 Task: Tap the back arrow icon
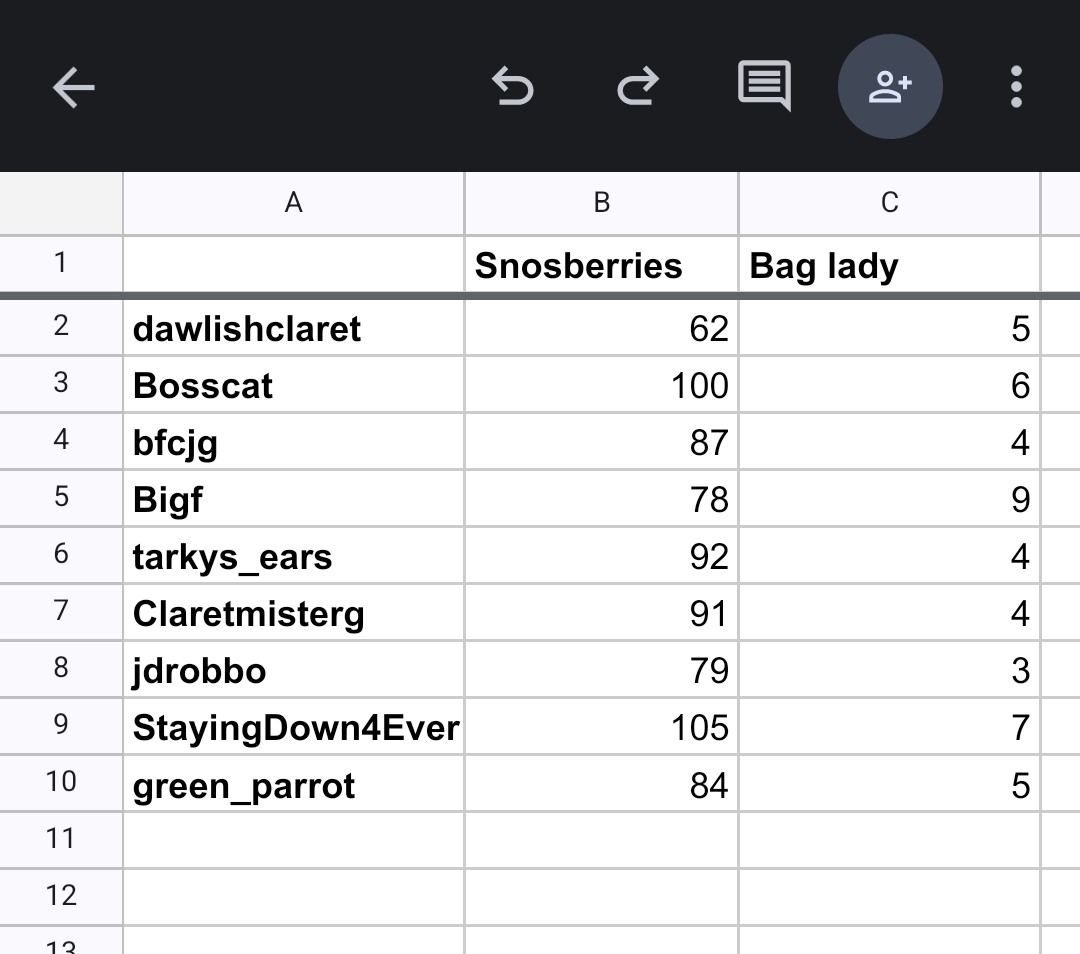point(73,88)
